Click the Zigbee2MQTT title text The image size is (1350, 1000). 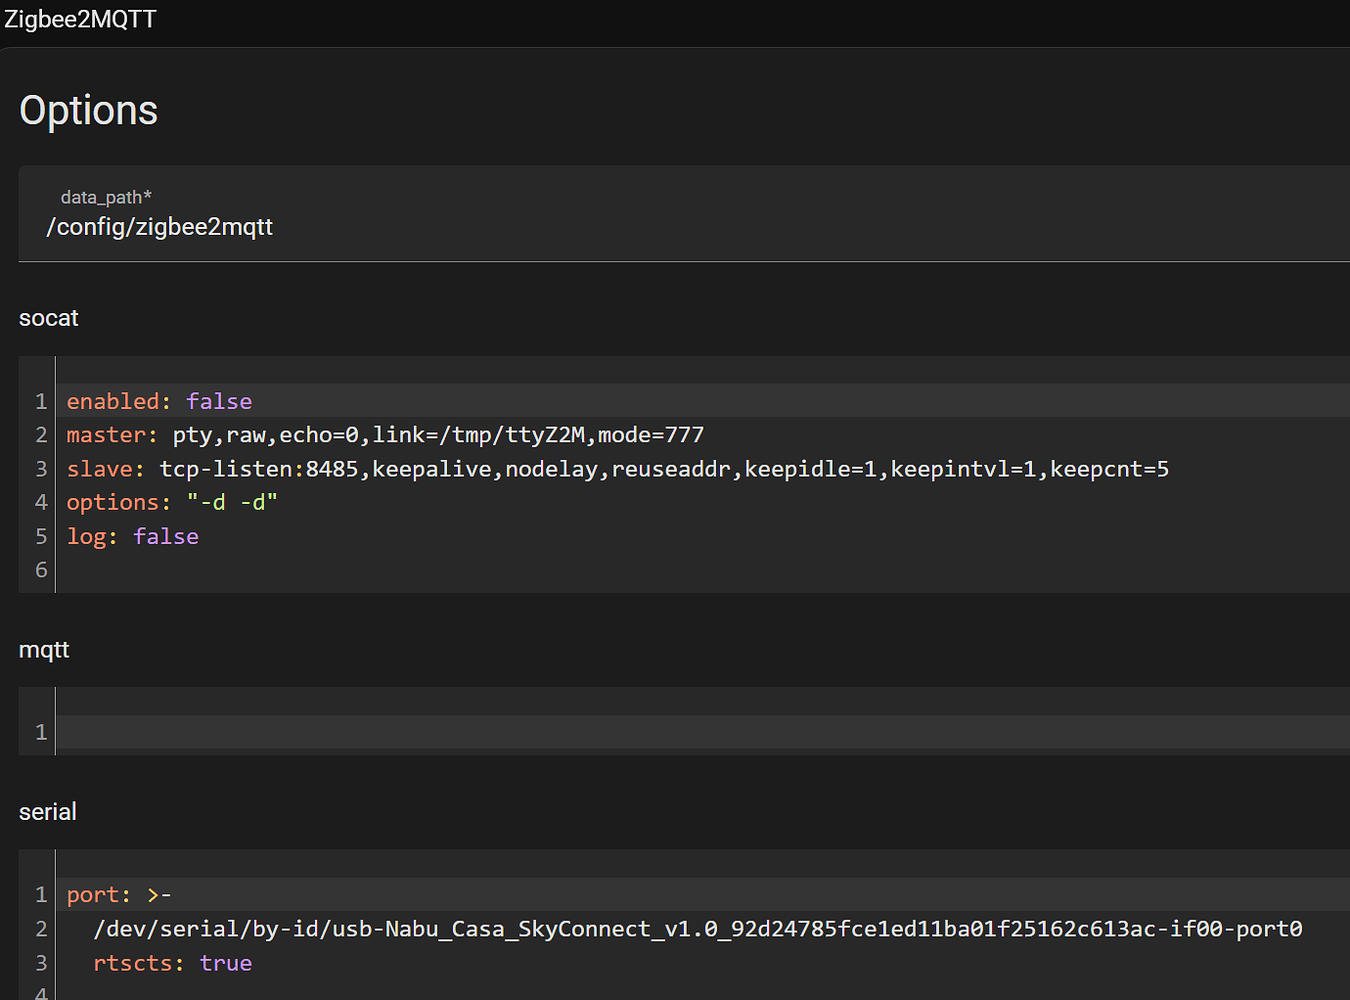80,19
